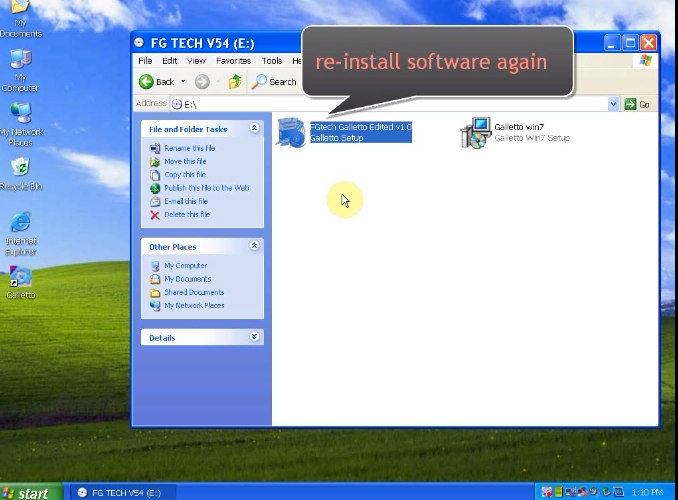Open the Search tool in toolbar
This screenshot has width=678, height=500.
coord(275,81)
